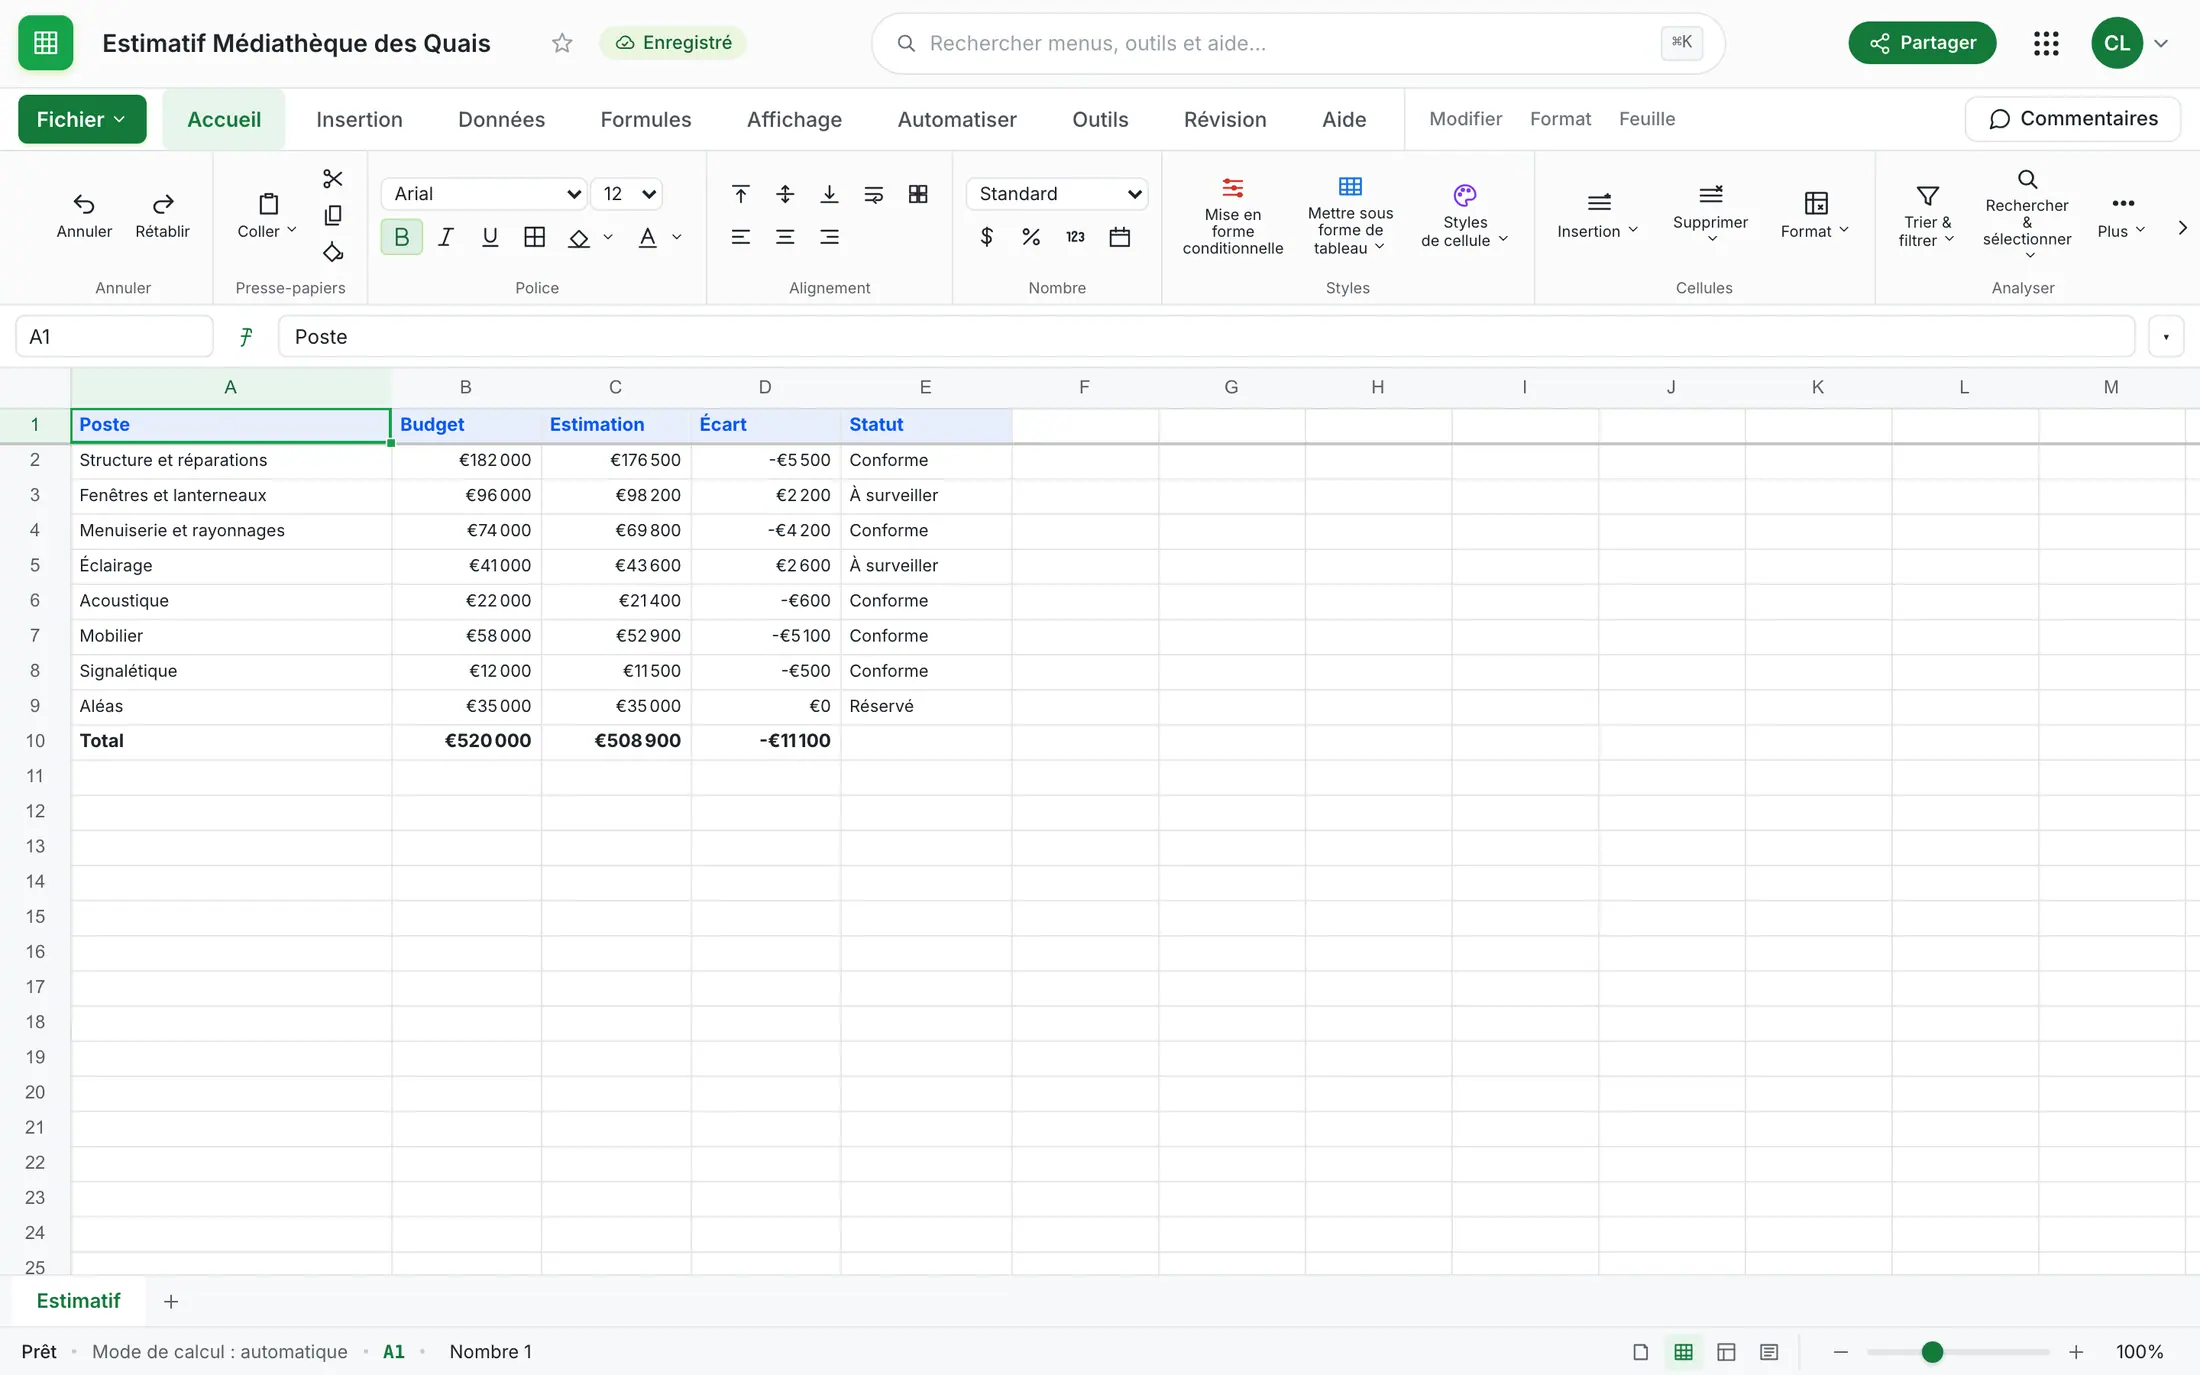Apply percent number format
Image resolution: width=2200 pixels, height=1375 pixels.
coord(1031,237)
